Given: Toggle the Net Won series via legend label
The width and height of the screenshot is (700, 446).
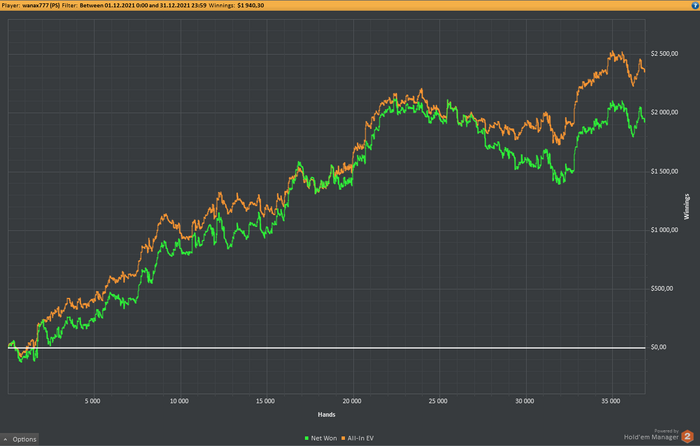Looking at the screenshot, I should tap(324, 438).
